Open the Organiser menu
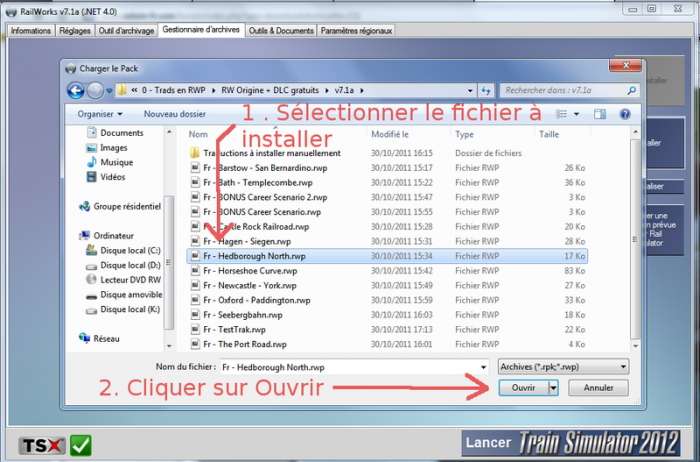 (100, 114)
